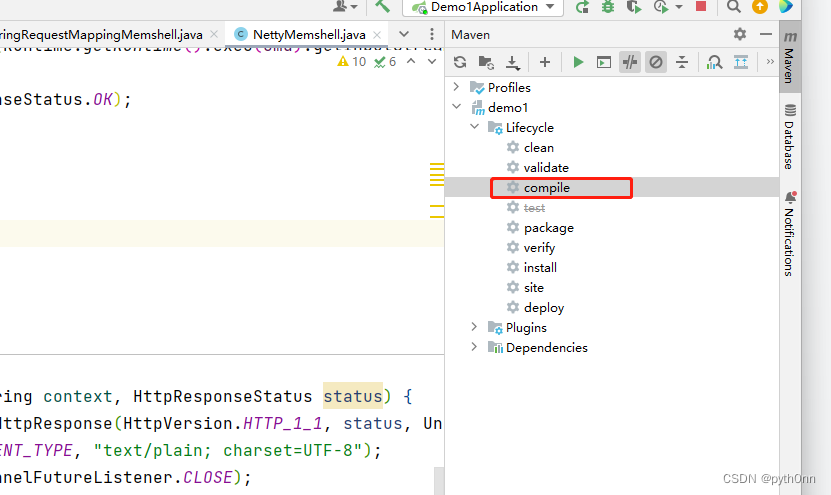Switch to the RequestMappingMemshell.java tab
831x495 pixels.
pos(101,34)
